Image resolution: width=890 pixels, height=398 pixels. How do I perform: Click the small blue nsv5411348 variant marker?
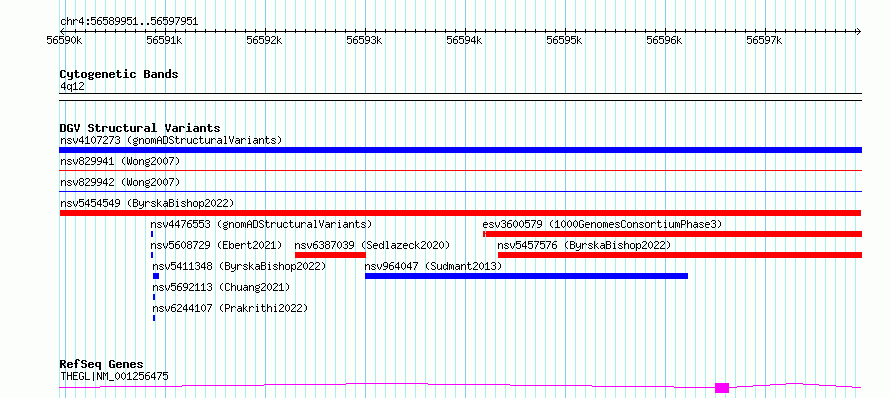coord(156,276)
